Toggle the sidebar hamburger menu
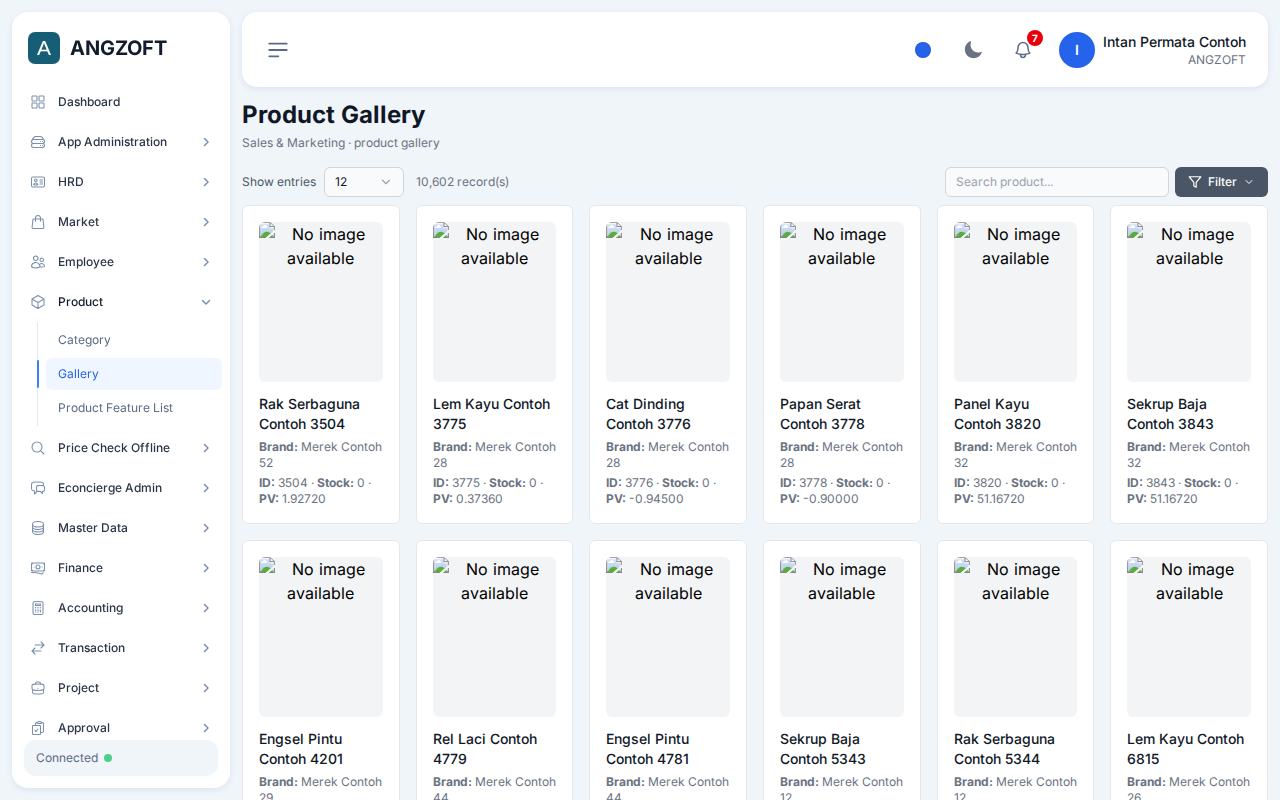 [278, 50]
